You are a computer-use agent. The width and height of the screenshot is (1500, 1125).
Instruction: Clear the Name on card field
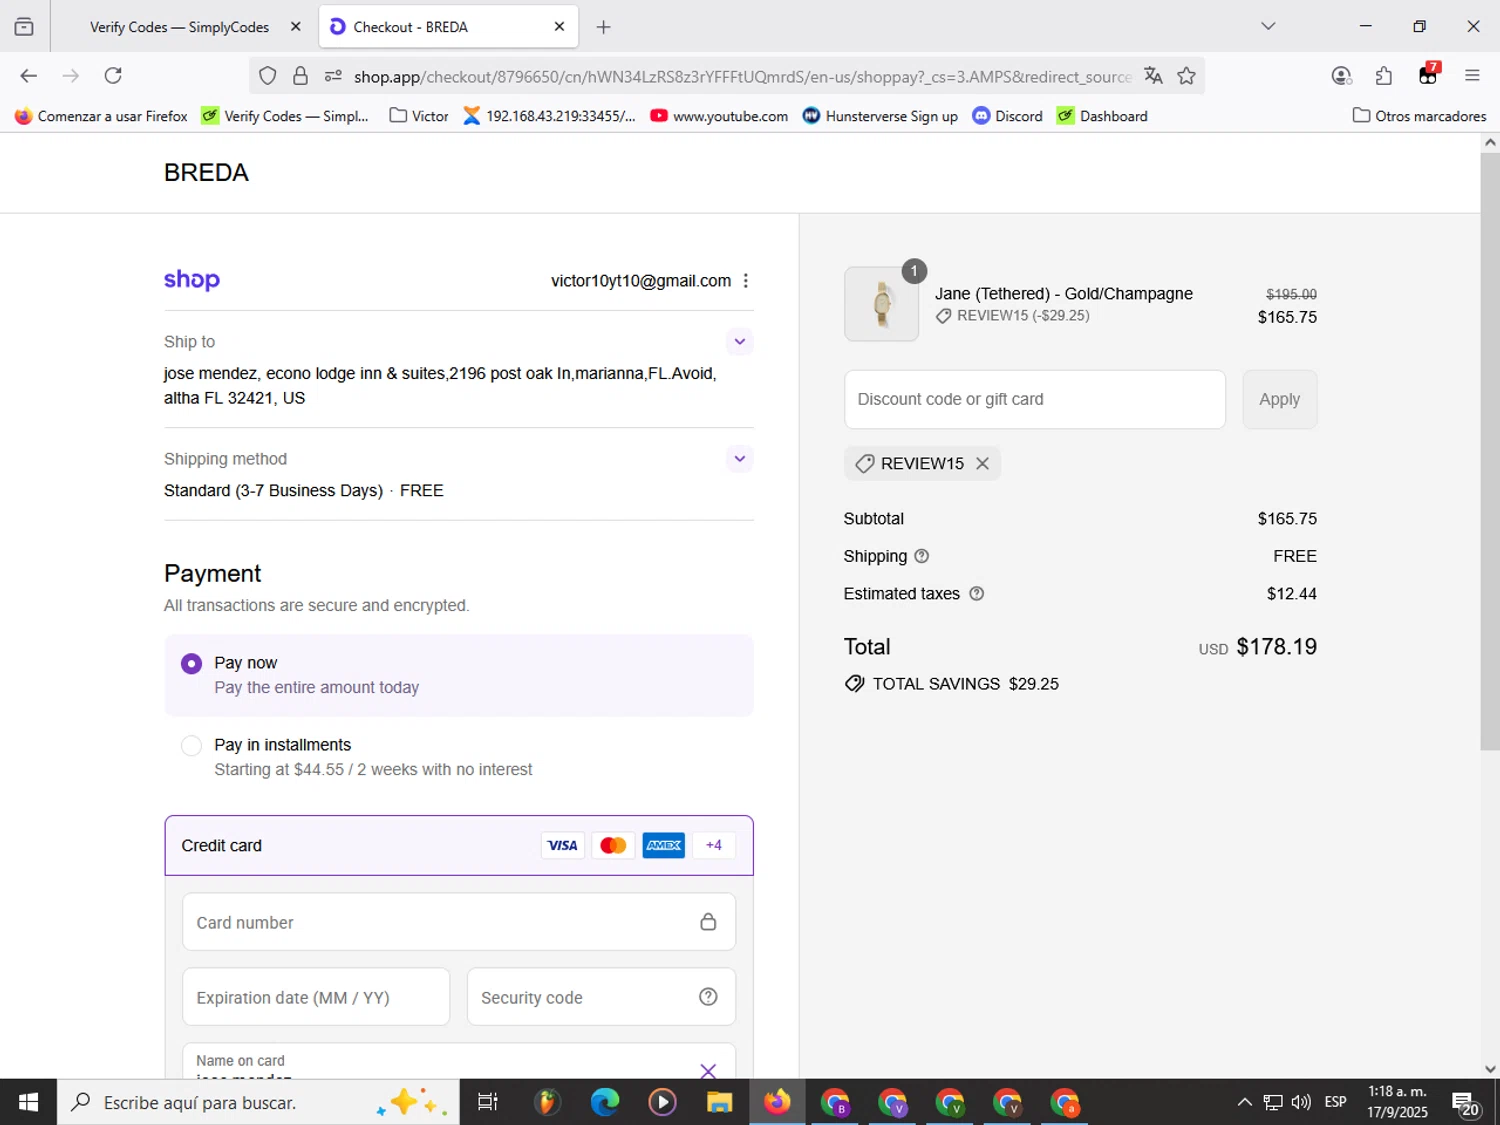click(x=708, y=1071)
